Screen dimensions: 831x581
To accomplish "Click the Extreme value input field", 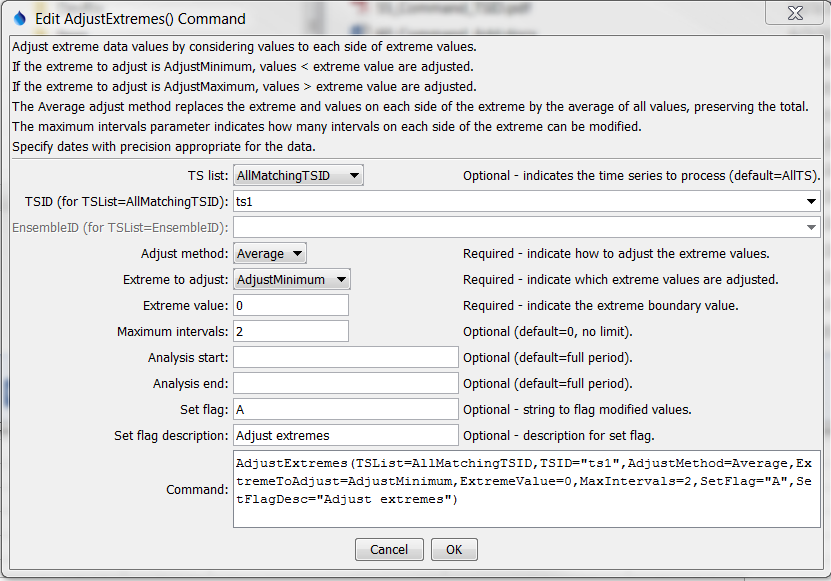I will (x=290, y=305).
